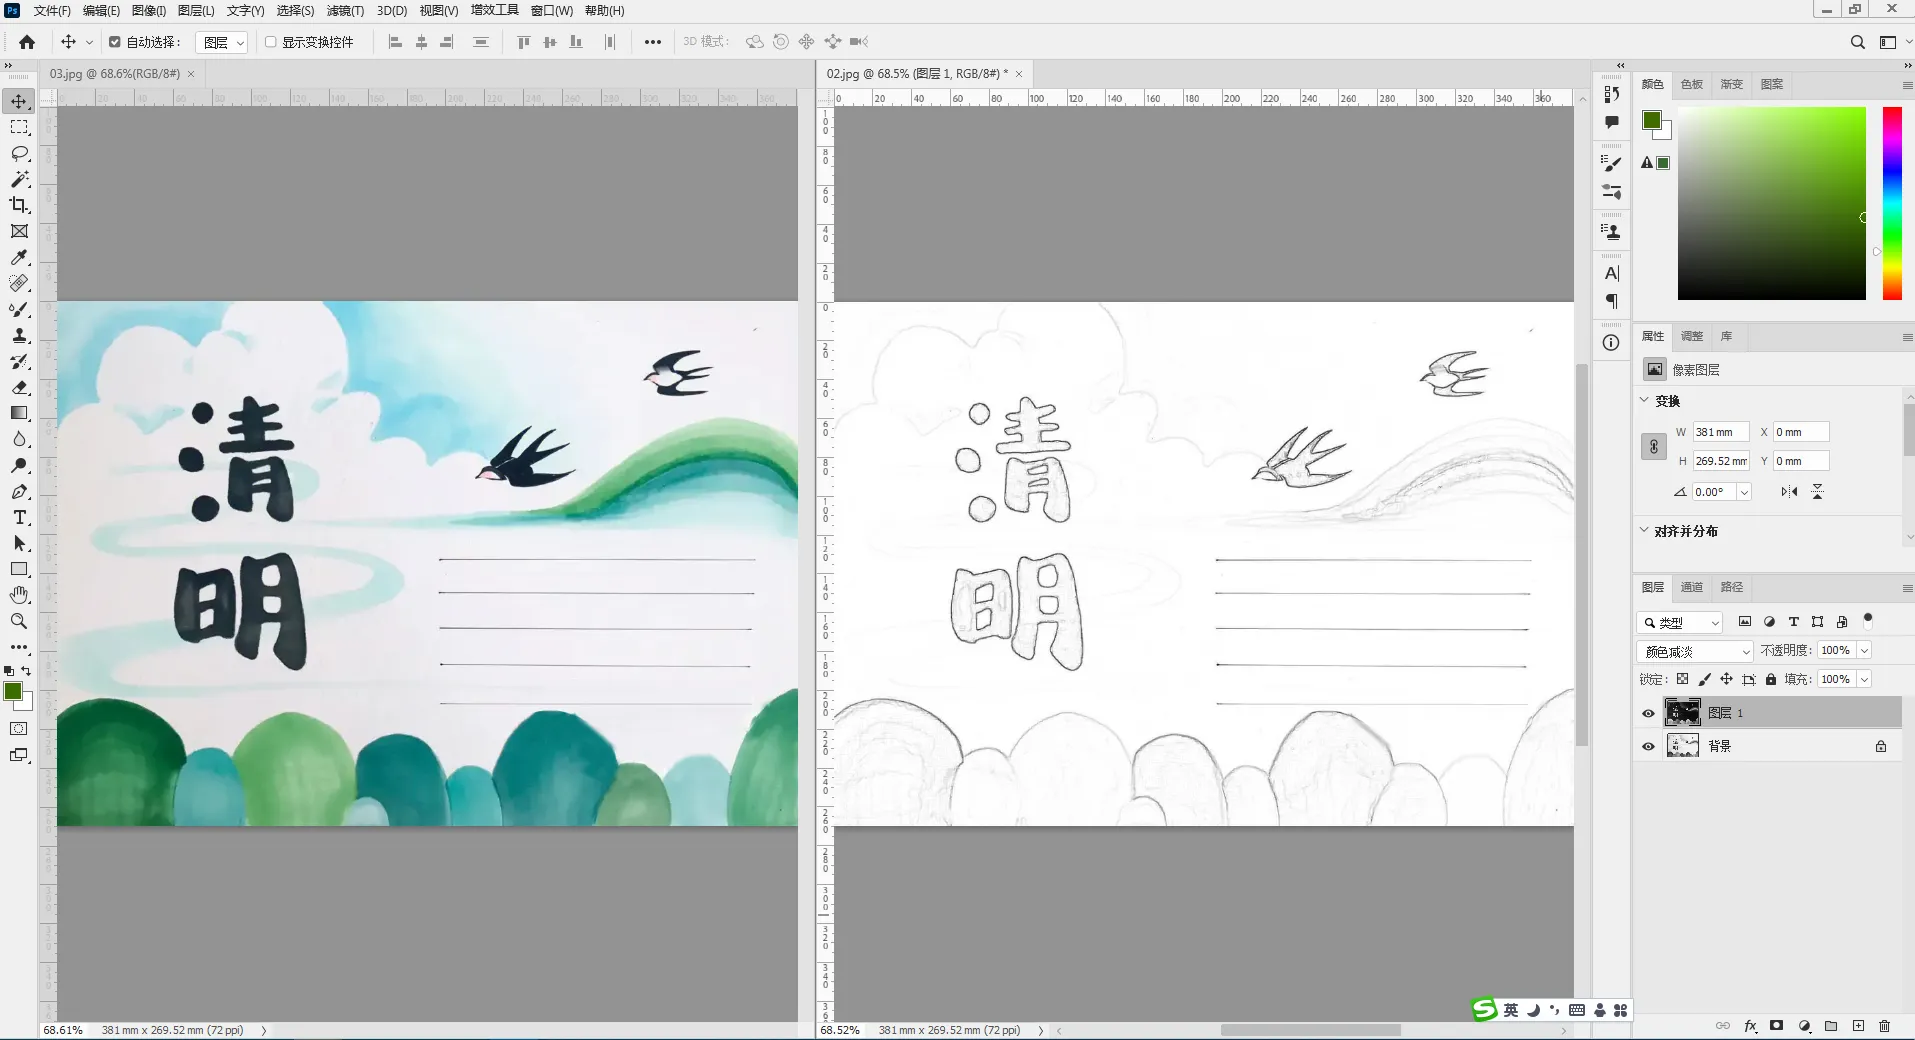Image resolution: width=1915 pixels, height=1040 pixels.
Task: Switch to the 通道 tab
Action: pos(1691,587)
